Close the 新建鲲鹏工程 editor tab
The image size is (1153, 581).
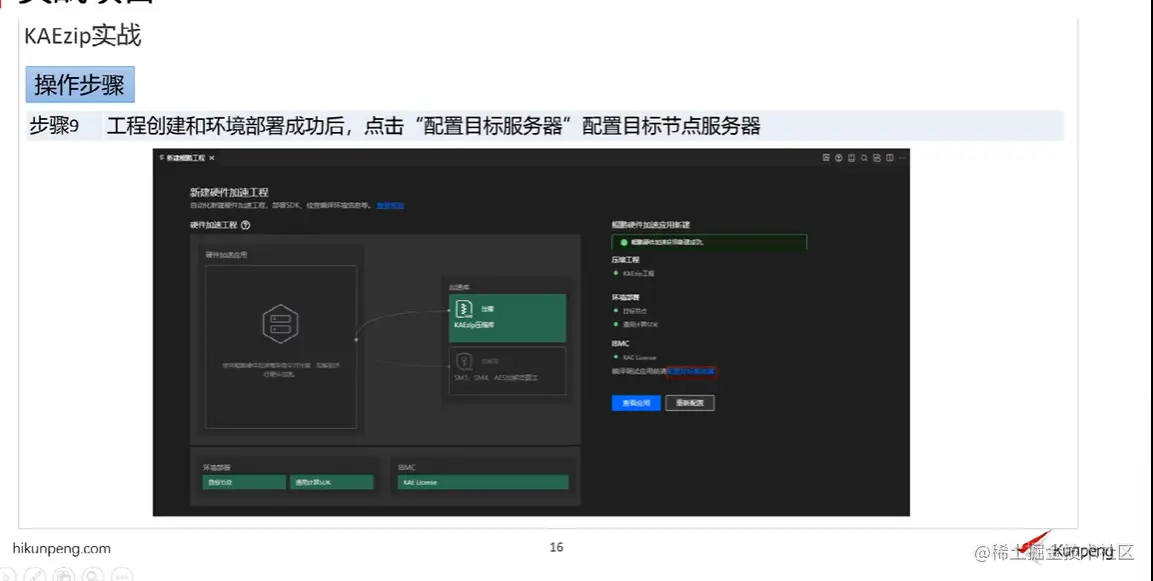coord(212,158)
